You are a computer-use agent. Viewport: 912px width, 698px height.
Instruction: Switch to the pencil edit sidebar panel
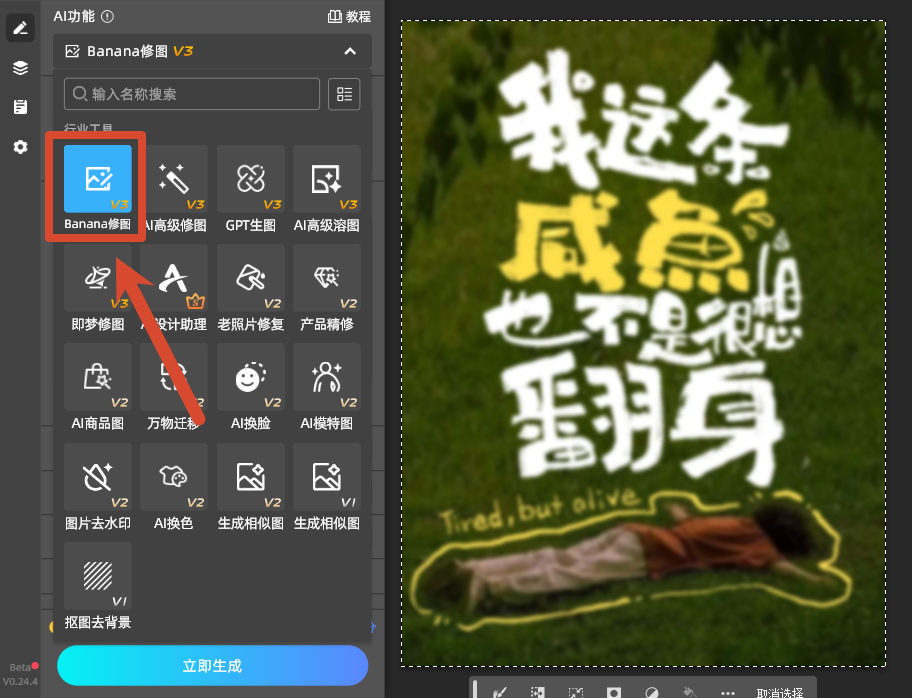pyautogui.click(x=20, y=28)
